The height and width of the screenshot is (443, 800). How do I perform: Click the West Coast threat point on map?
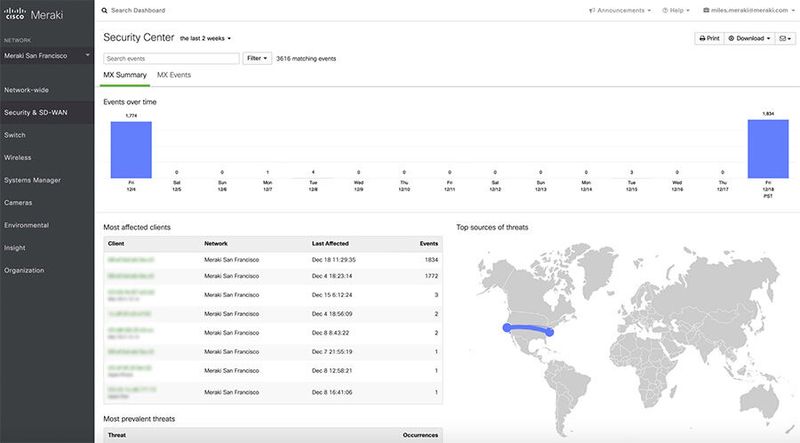coord(507,328)
